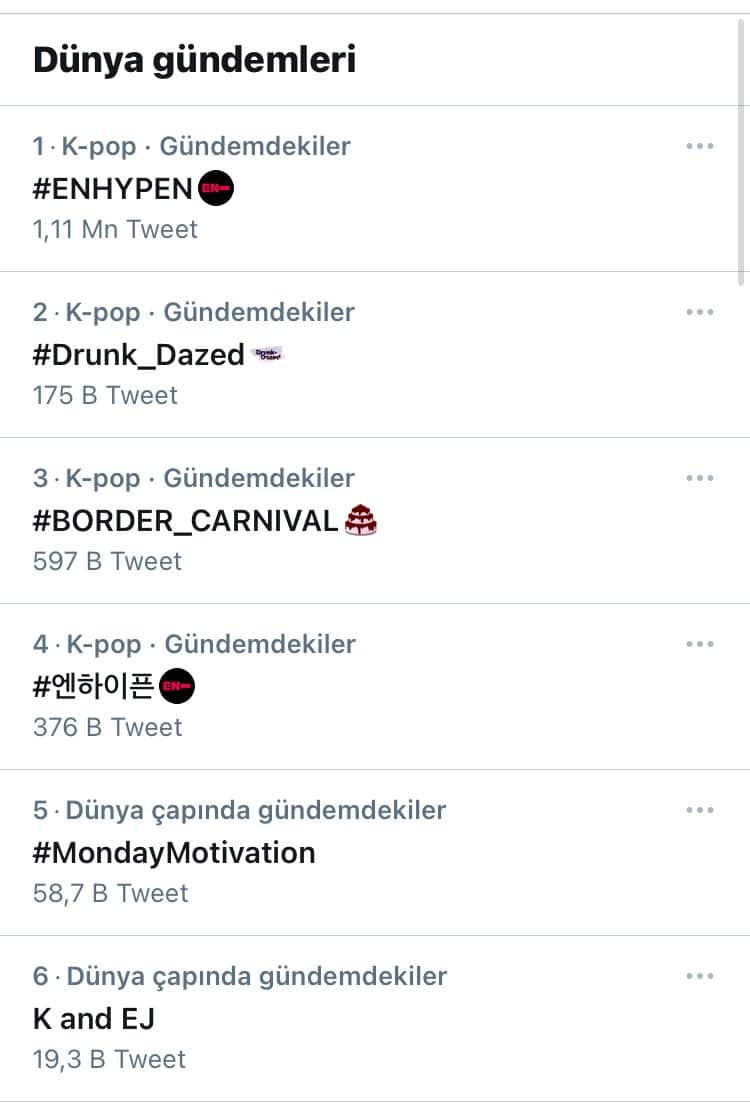
Task: Open more options for #MondayMotivation trend
Action: tap(699, 810)
